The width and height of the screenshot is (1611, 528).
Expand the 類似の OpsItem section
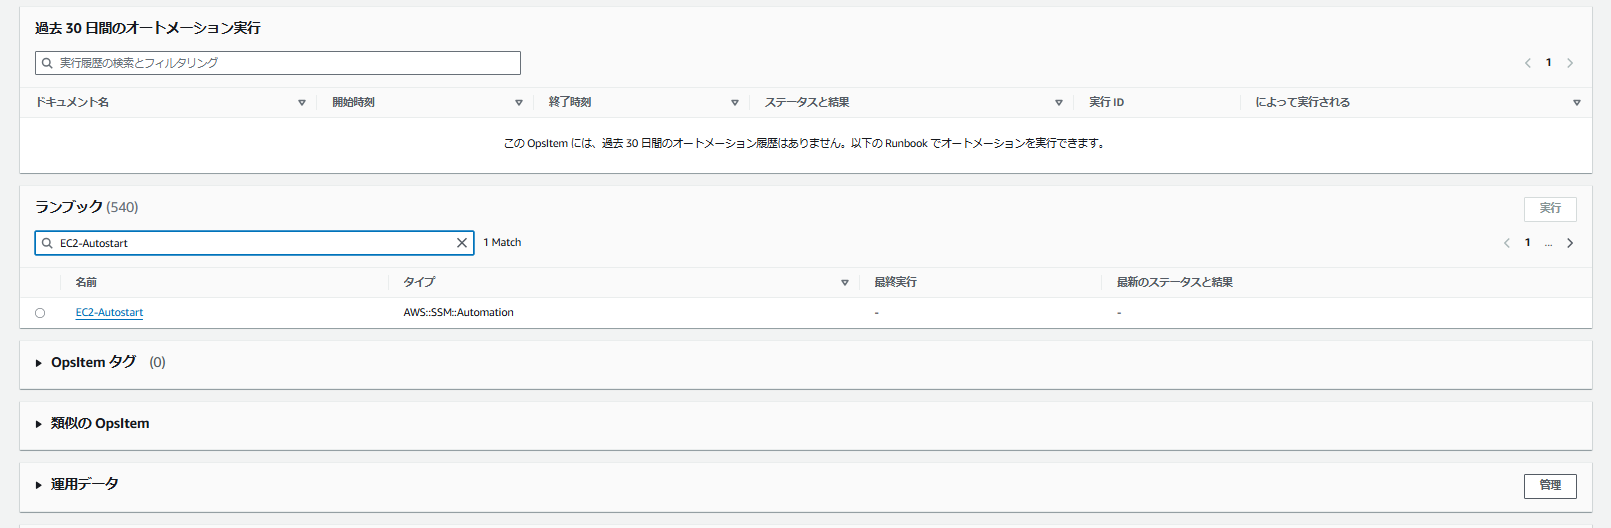tap(39, 424)
